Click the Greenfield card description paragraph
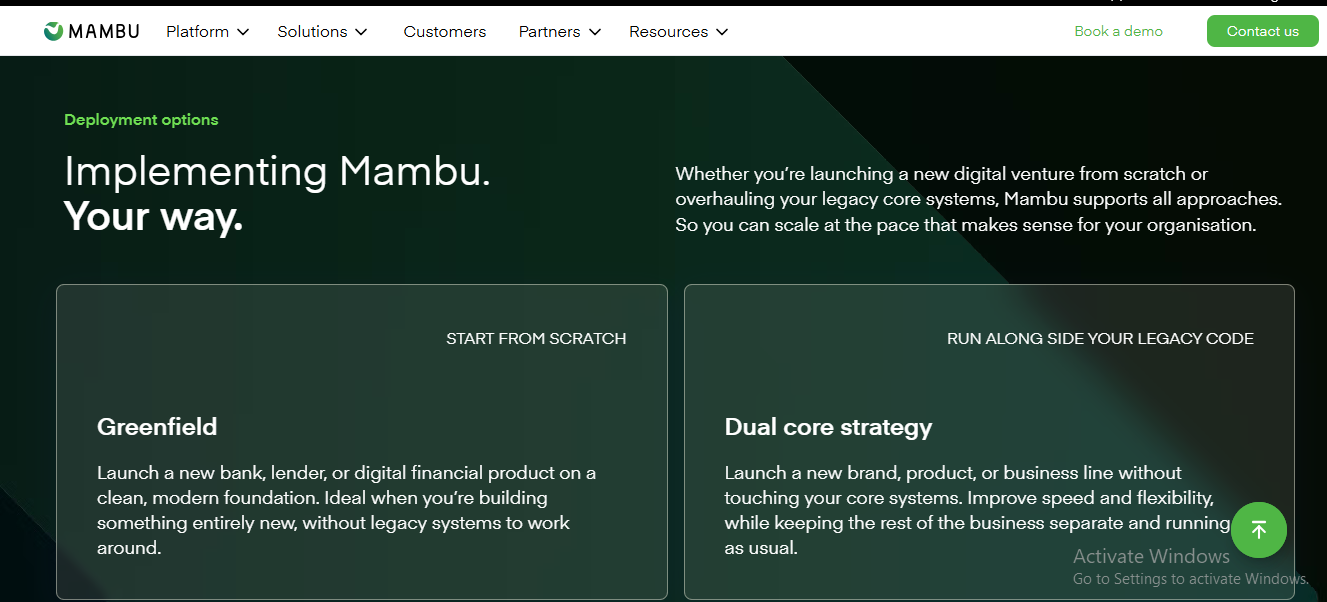Viewport: 1327px width, 602px height. click(x=347, y=510)
